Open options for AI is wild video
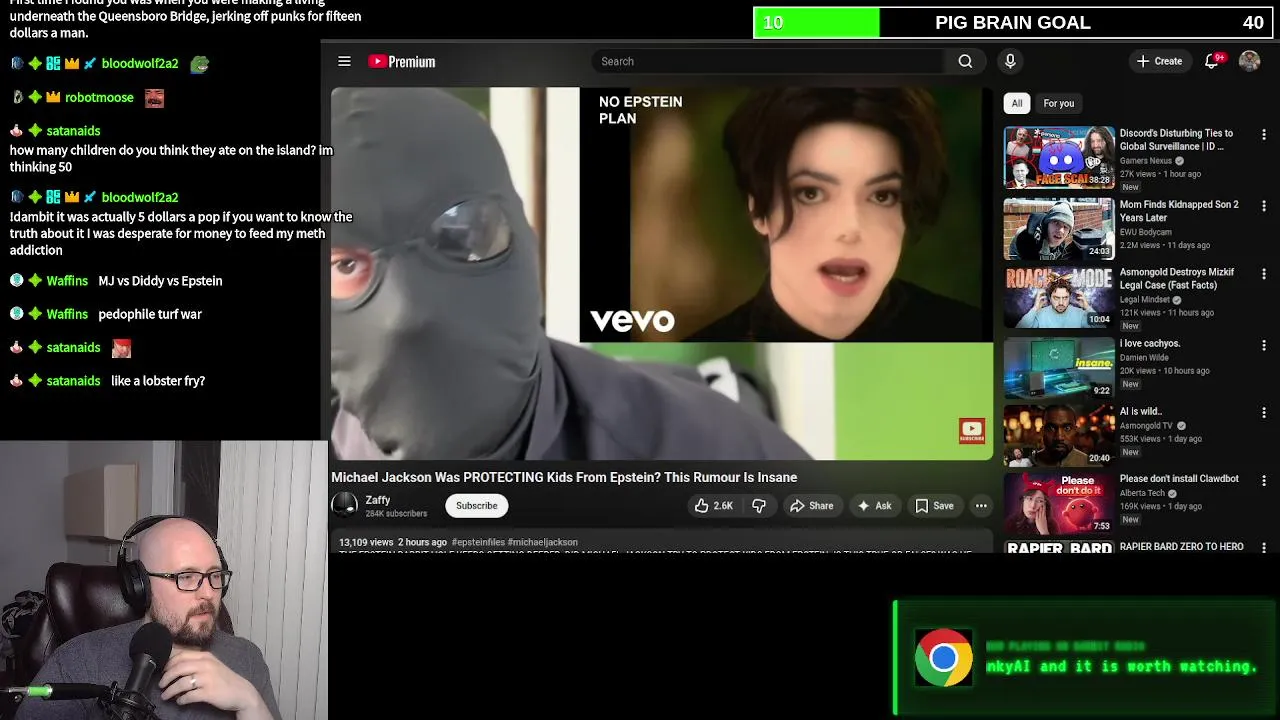The image size is (1280, 720). click(x=1264, y=412)
